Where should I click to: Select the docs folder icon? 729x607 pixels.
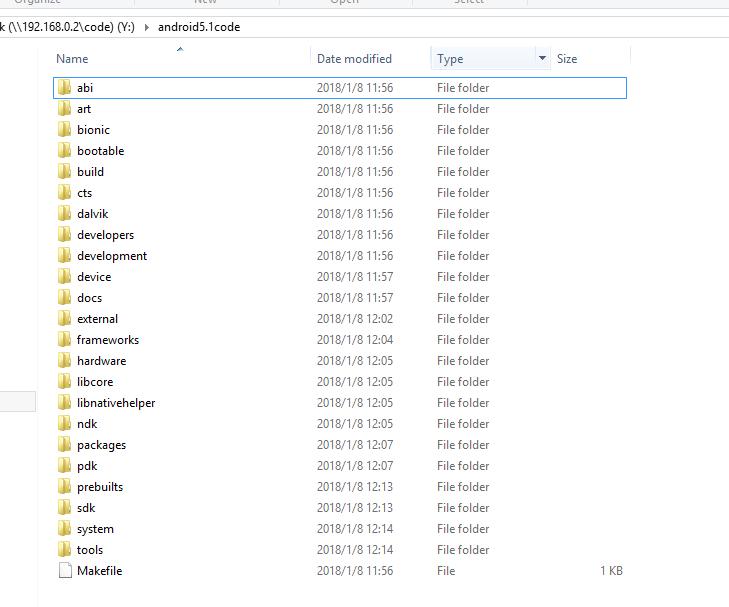coord(65,297)
